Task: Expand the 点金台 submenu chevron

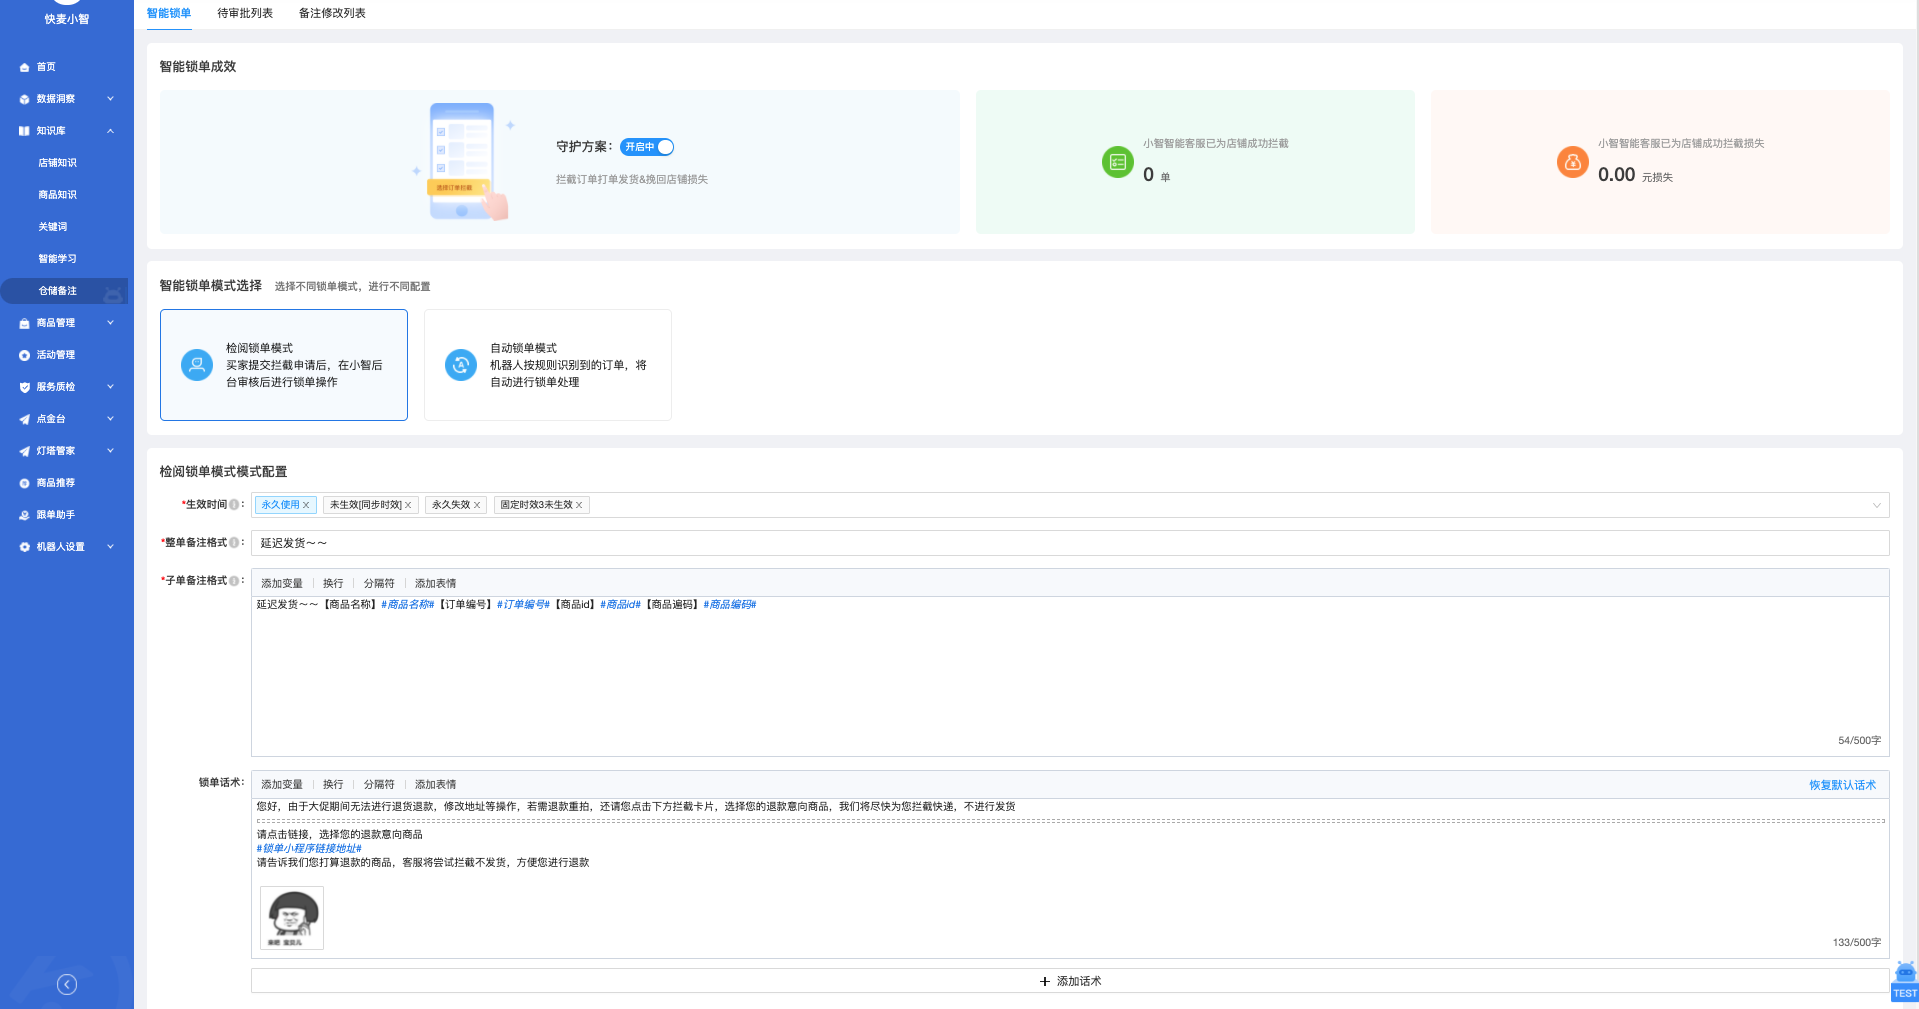Action: coord(110,419)
